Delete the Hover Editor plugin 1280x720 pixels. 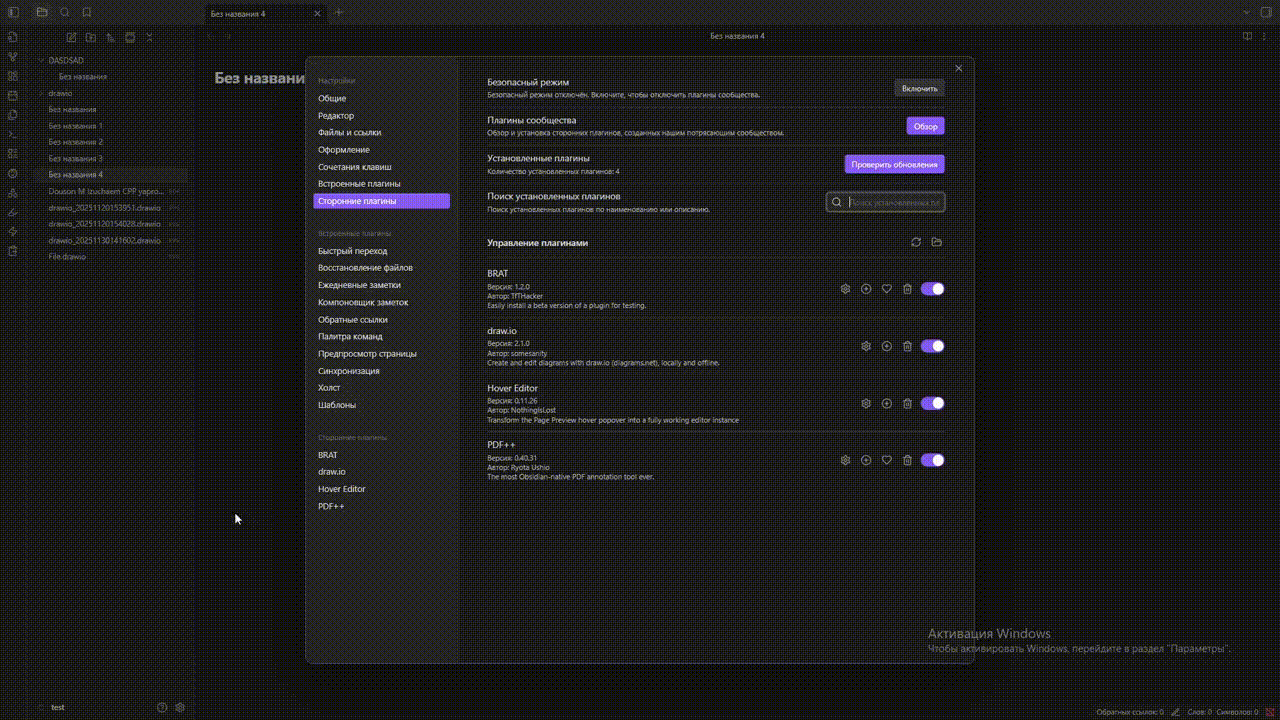pyautogui.click(x=907, y=404)
